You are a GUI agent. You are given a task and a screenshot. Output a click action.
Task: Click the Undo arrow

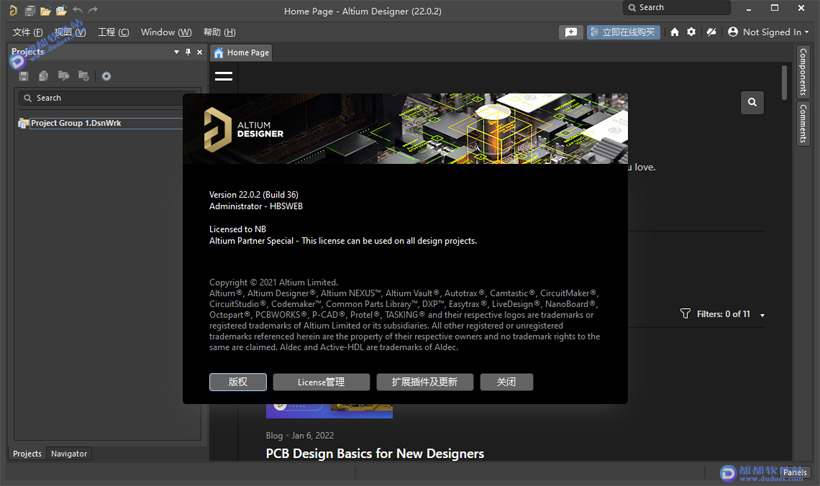77,10
